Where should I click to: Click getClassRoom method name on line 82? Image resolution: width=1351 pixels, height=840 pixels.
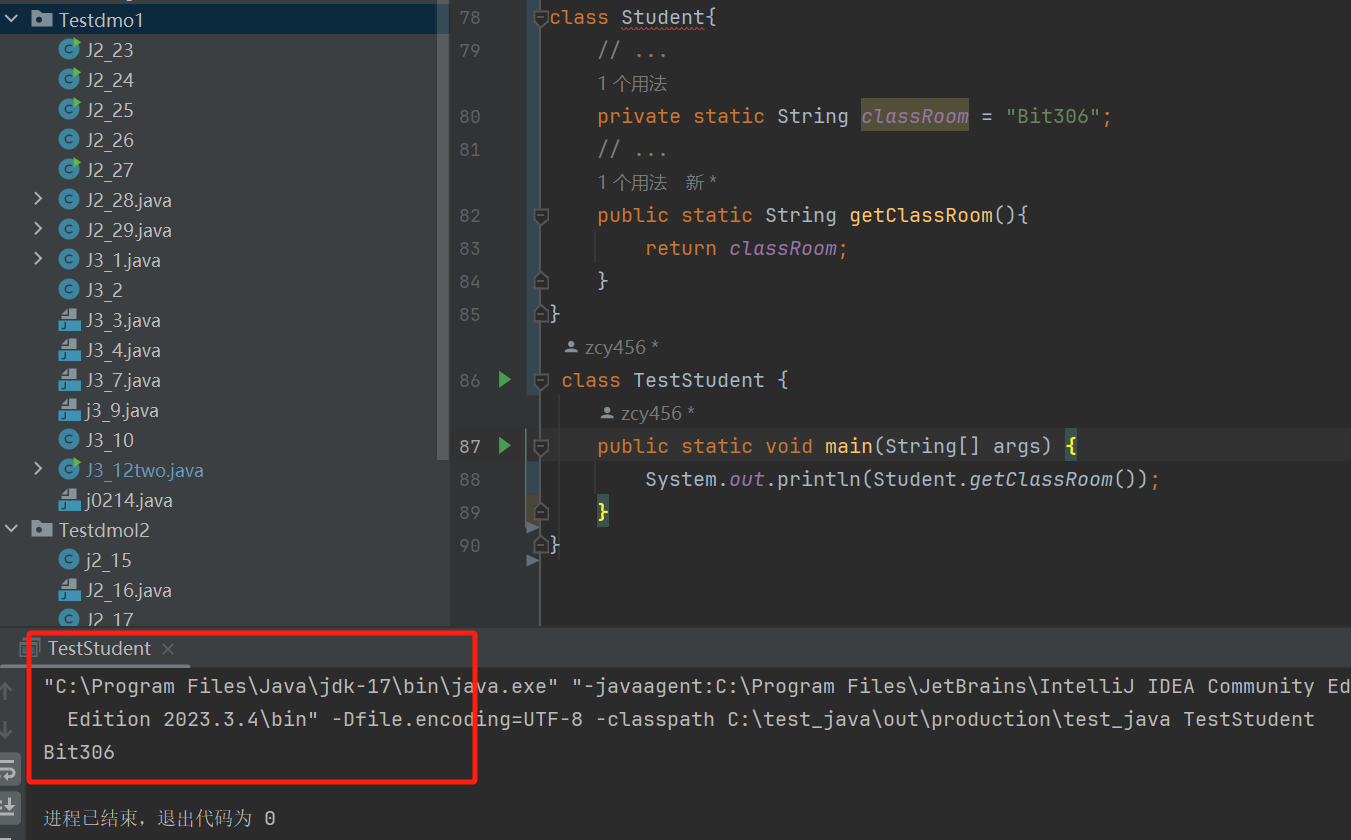pyautogui.click(x=921, y=215)
